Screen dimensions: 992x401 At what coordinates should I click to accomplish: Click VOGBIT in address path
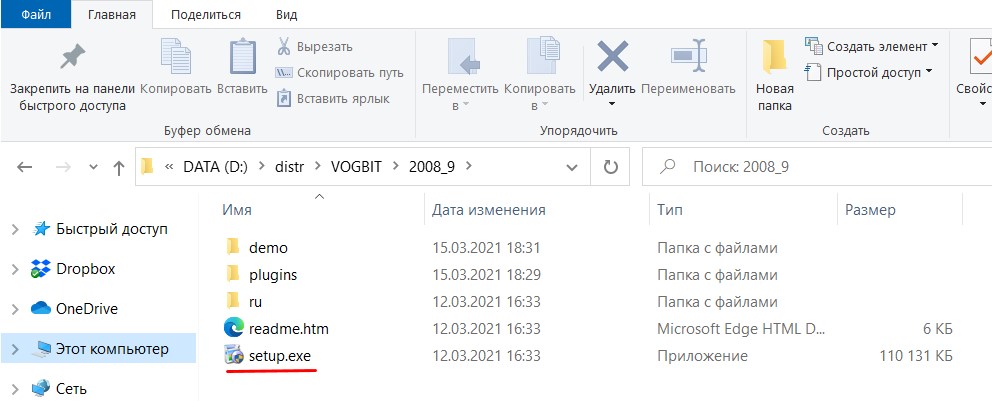pos(356,167)
